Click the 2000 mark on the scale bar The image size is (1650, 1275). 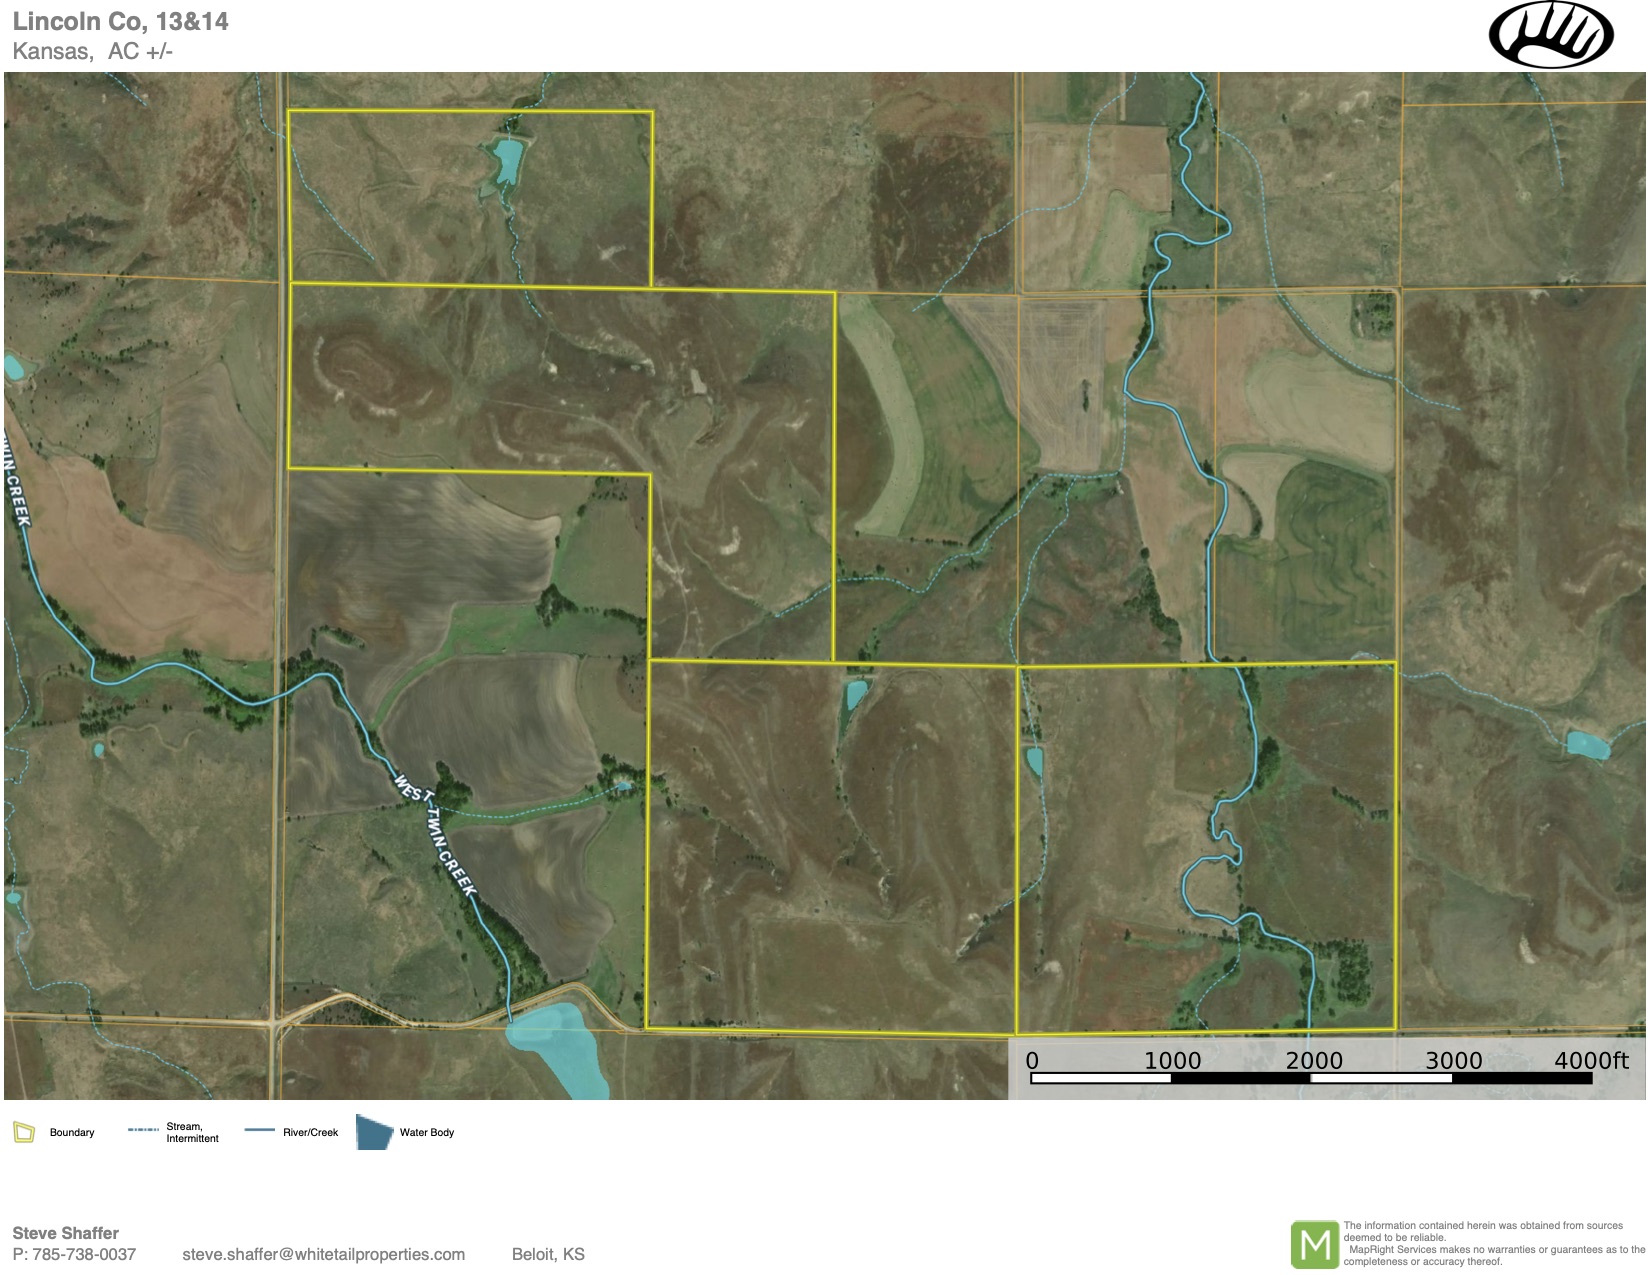click(x=1313, y=1060)
